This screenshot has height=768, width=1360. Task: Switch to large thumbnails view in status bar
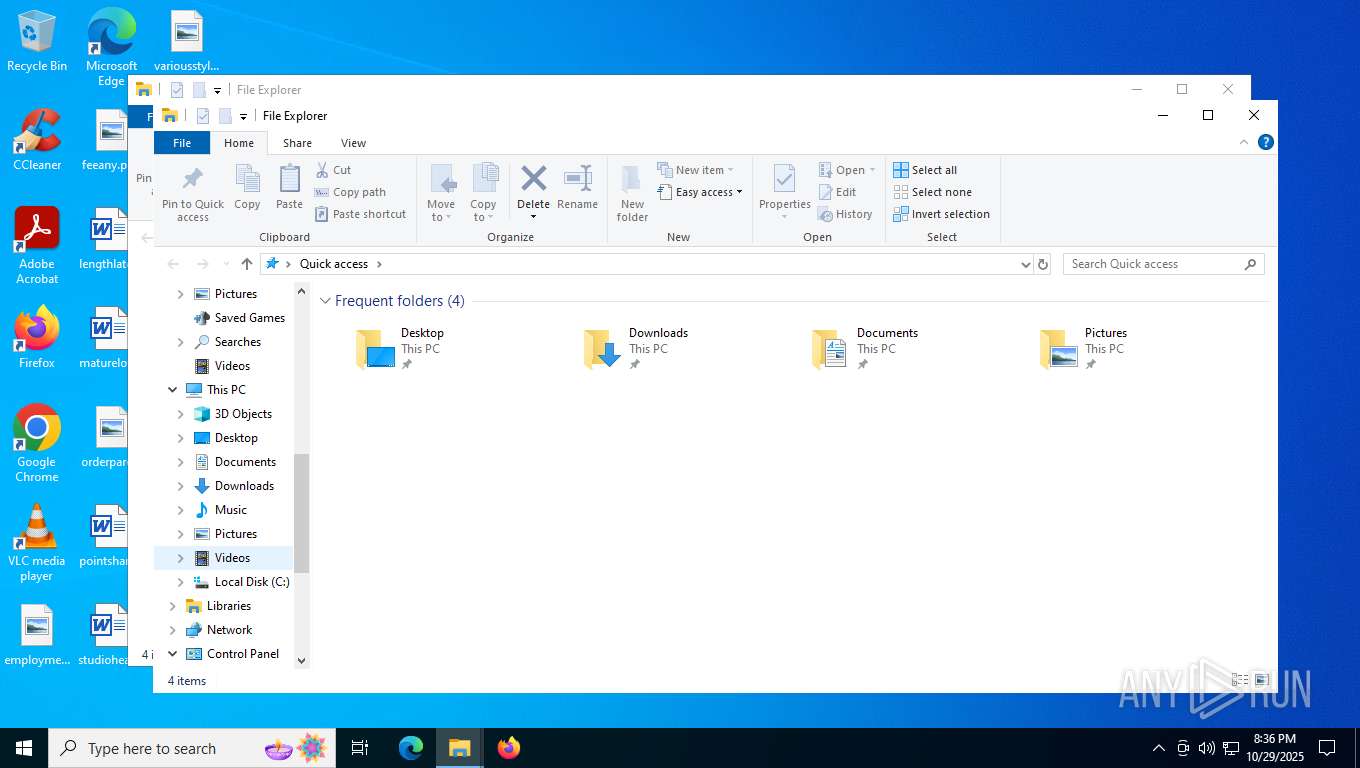tap(1262, 680)
